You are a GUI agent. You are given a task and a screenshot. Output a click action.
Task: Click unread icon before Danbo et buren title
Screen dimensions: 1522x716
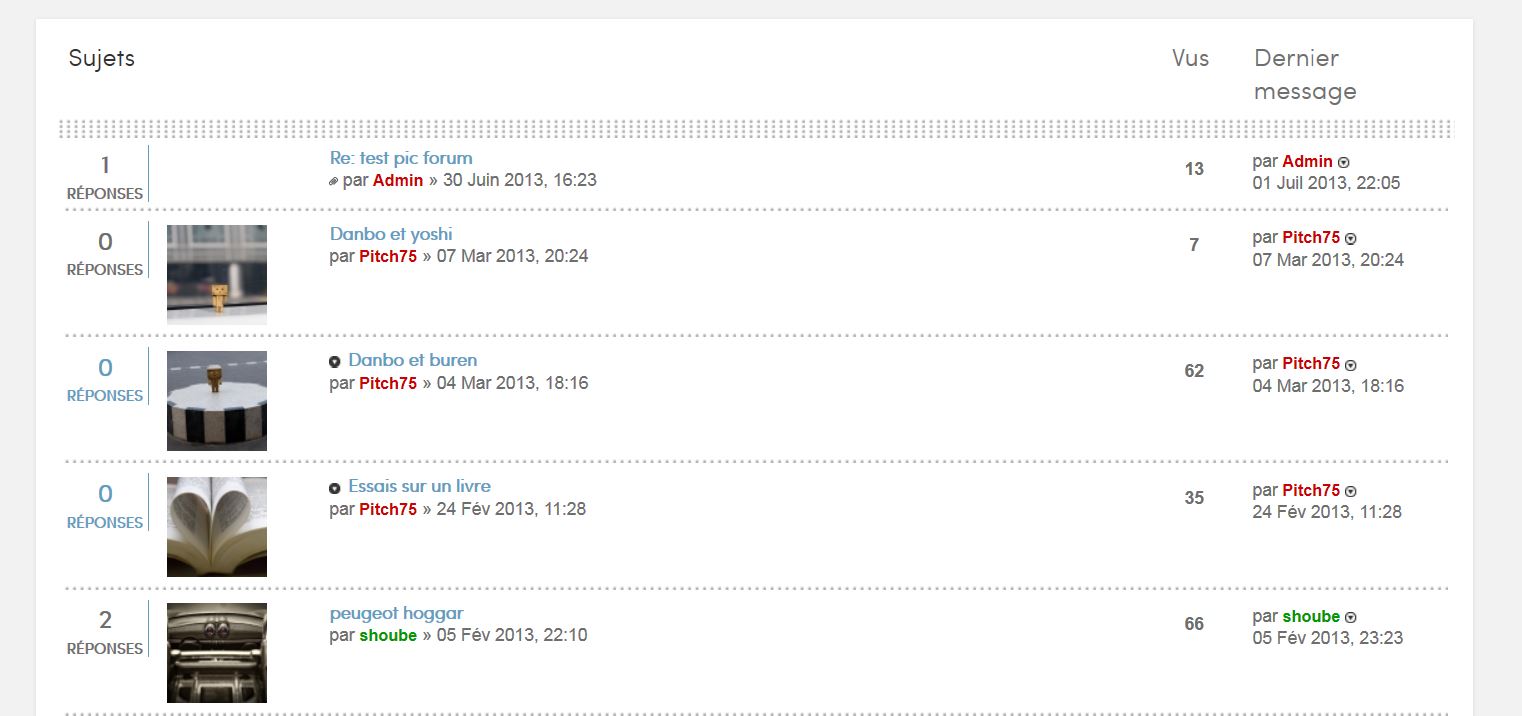point(335,361)
